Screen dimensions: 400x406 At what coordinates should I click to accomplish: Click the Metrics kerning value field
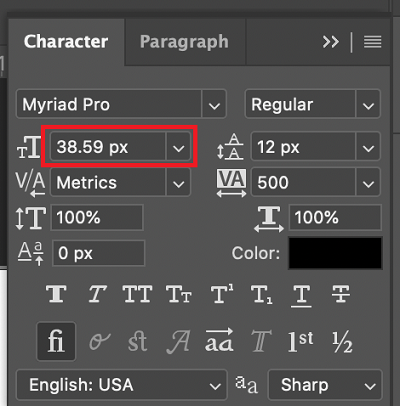[108, 183]
